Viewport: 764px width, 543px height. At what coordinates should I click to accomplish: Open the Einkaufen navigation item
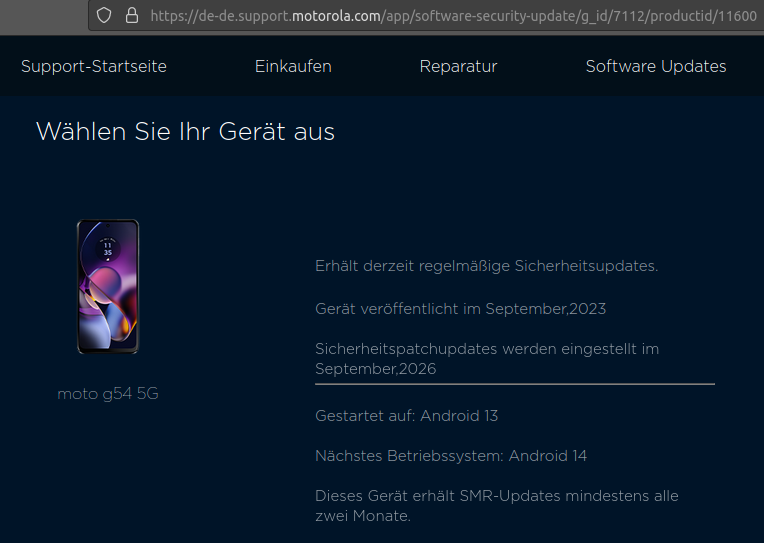293,66
